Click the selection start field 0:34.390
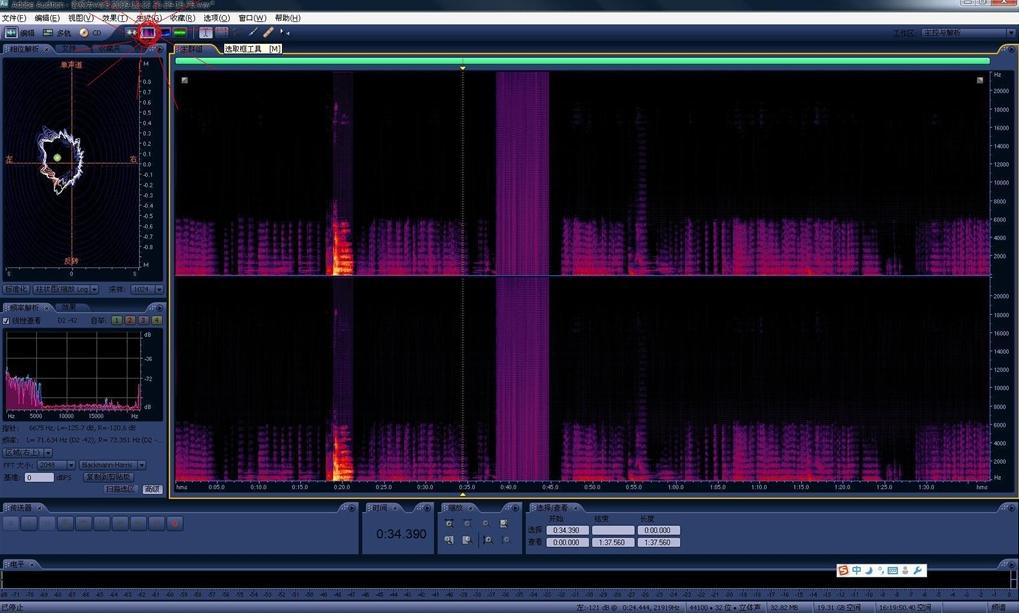The image size is (1019, 613). 567,530
